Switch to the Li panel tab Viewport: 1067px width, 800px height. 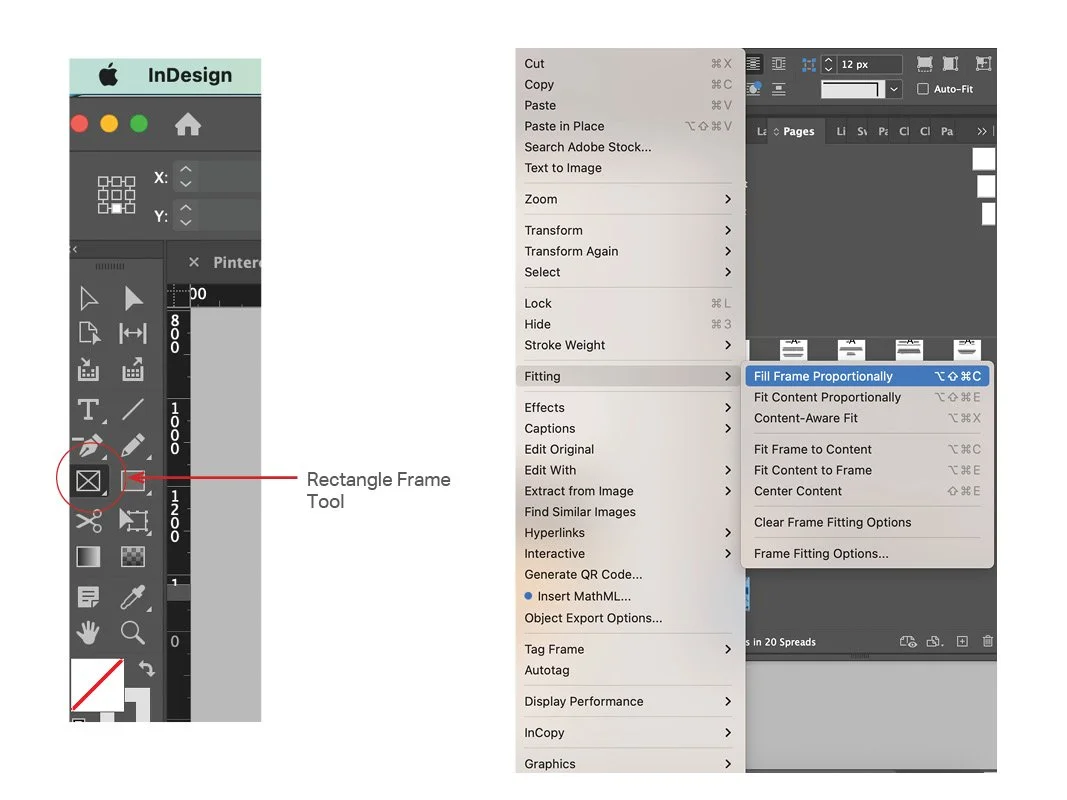(841, 131)
